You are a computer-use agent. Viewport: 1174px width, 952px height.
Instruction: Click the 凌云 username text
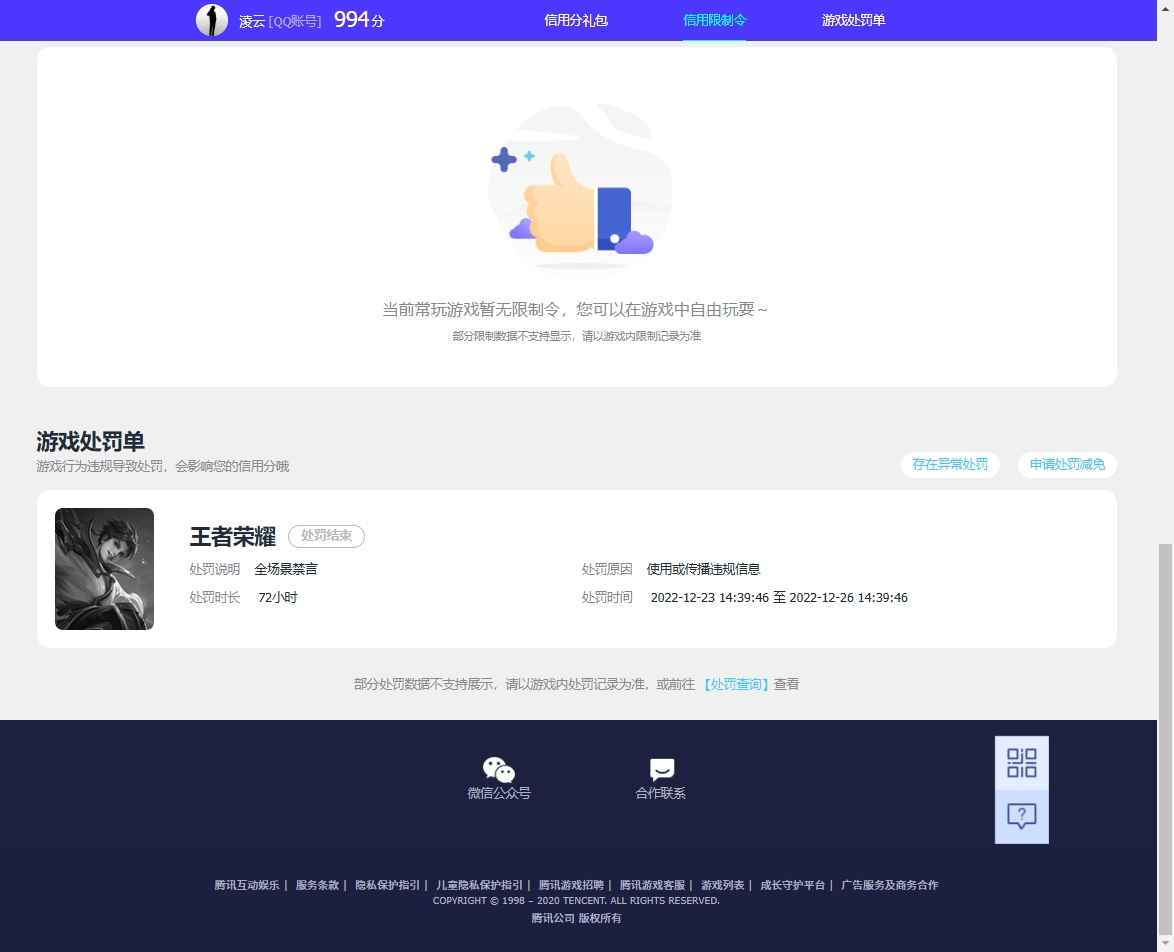(252, 21)
